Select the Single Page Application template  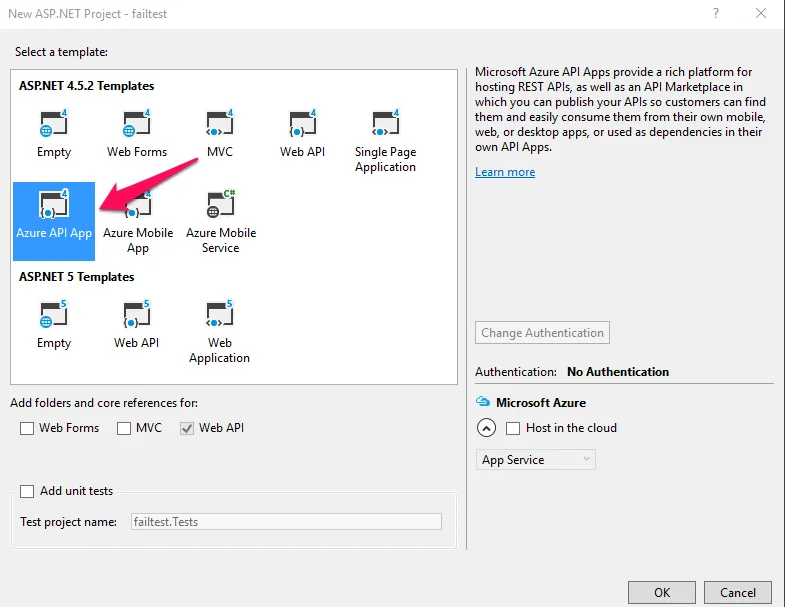(x=385, y=141)
